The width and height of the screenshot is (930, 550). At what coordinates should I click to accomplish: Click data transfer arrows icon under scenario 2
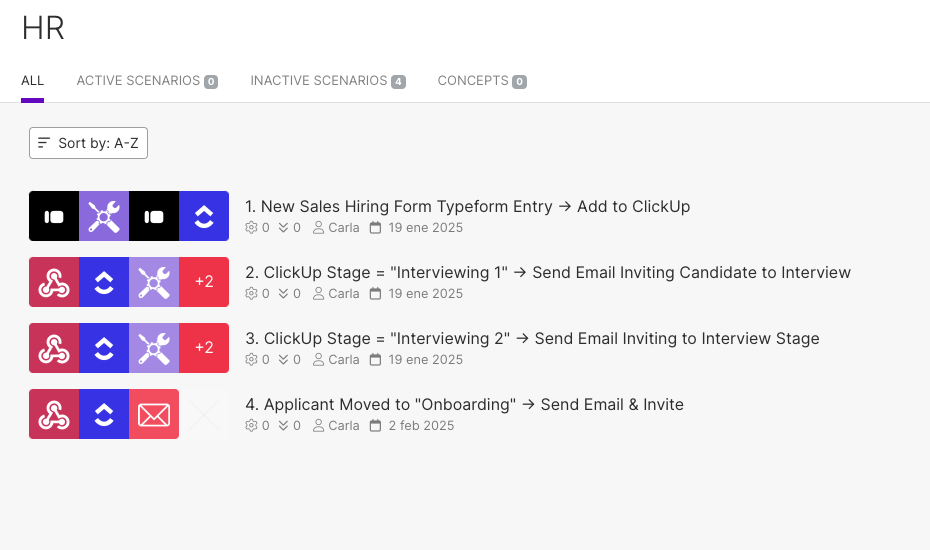click(284, 294)
